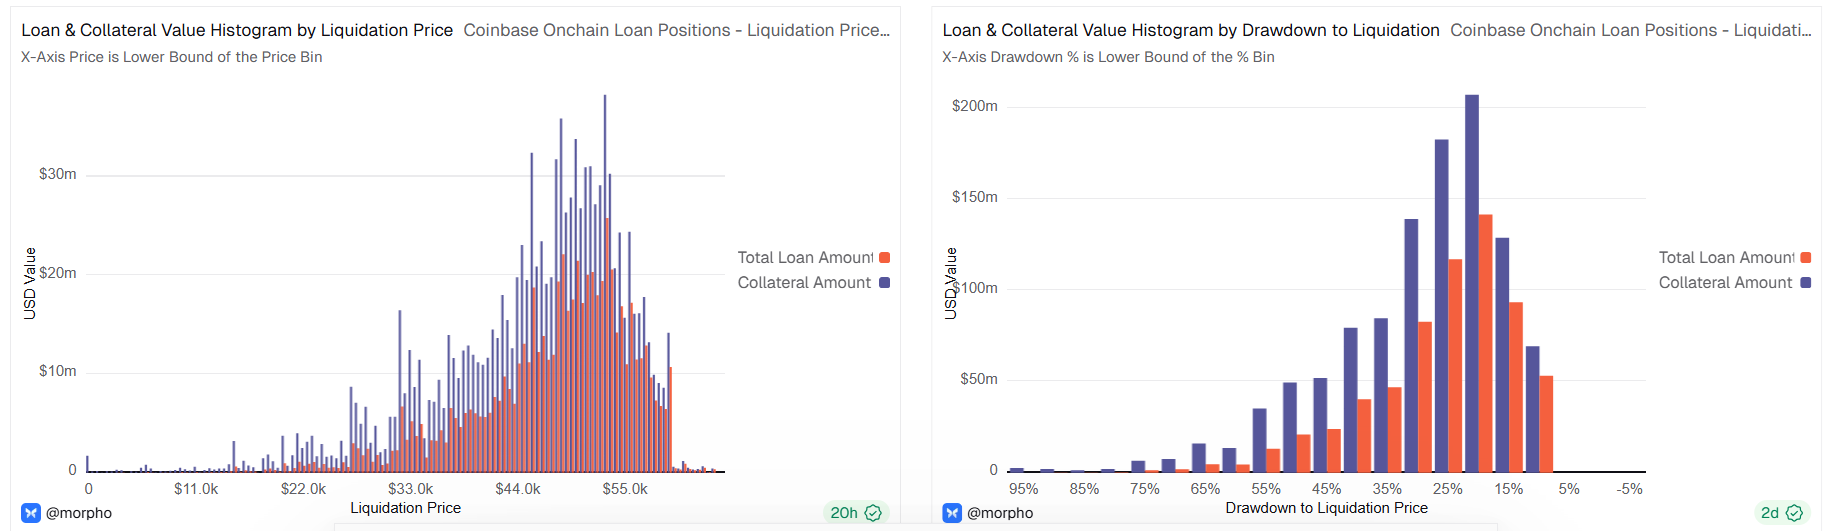This screenshot has height=531, width=1827.
Task: Click the 20h refresh age label
Action: pos(843,513)
